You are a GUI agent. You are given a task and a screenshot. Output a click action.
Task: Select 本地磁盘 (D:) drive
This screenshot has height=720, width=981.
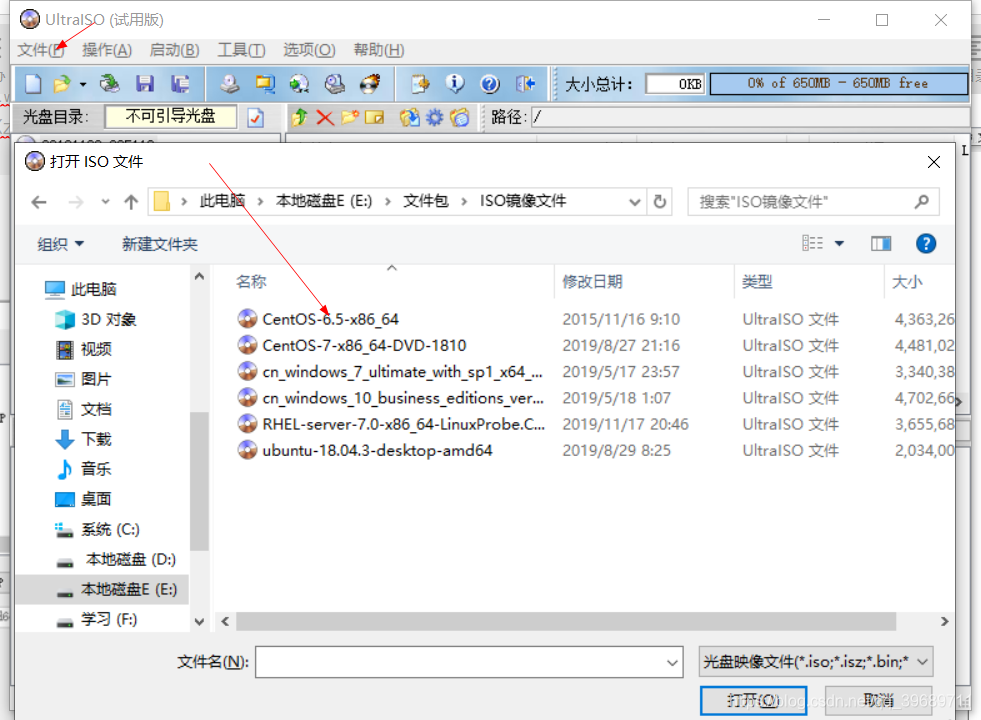116,559
